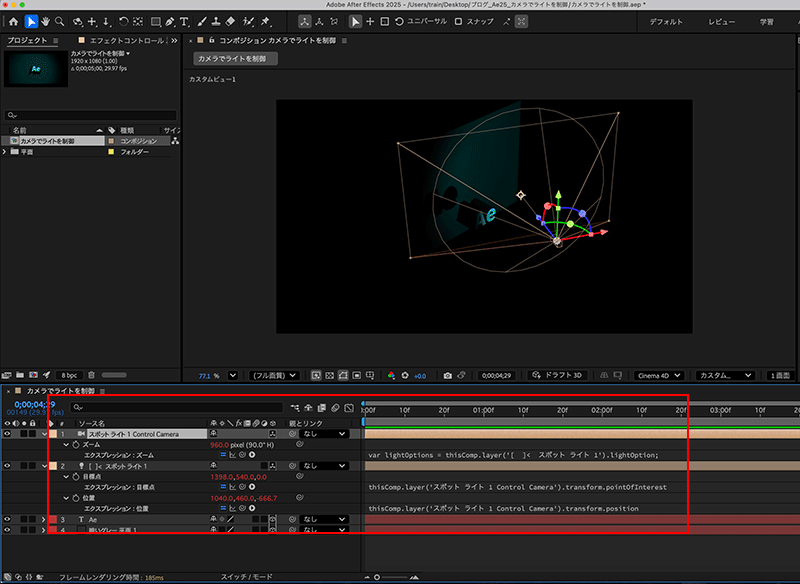Select the Hand tool
This screenshot has height=584, width=800.
[x=46, y=21]
